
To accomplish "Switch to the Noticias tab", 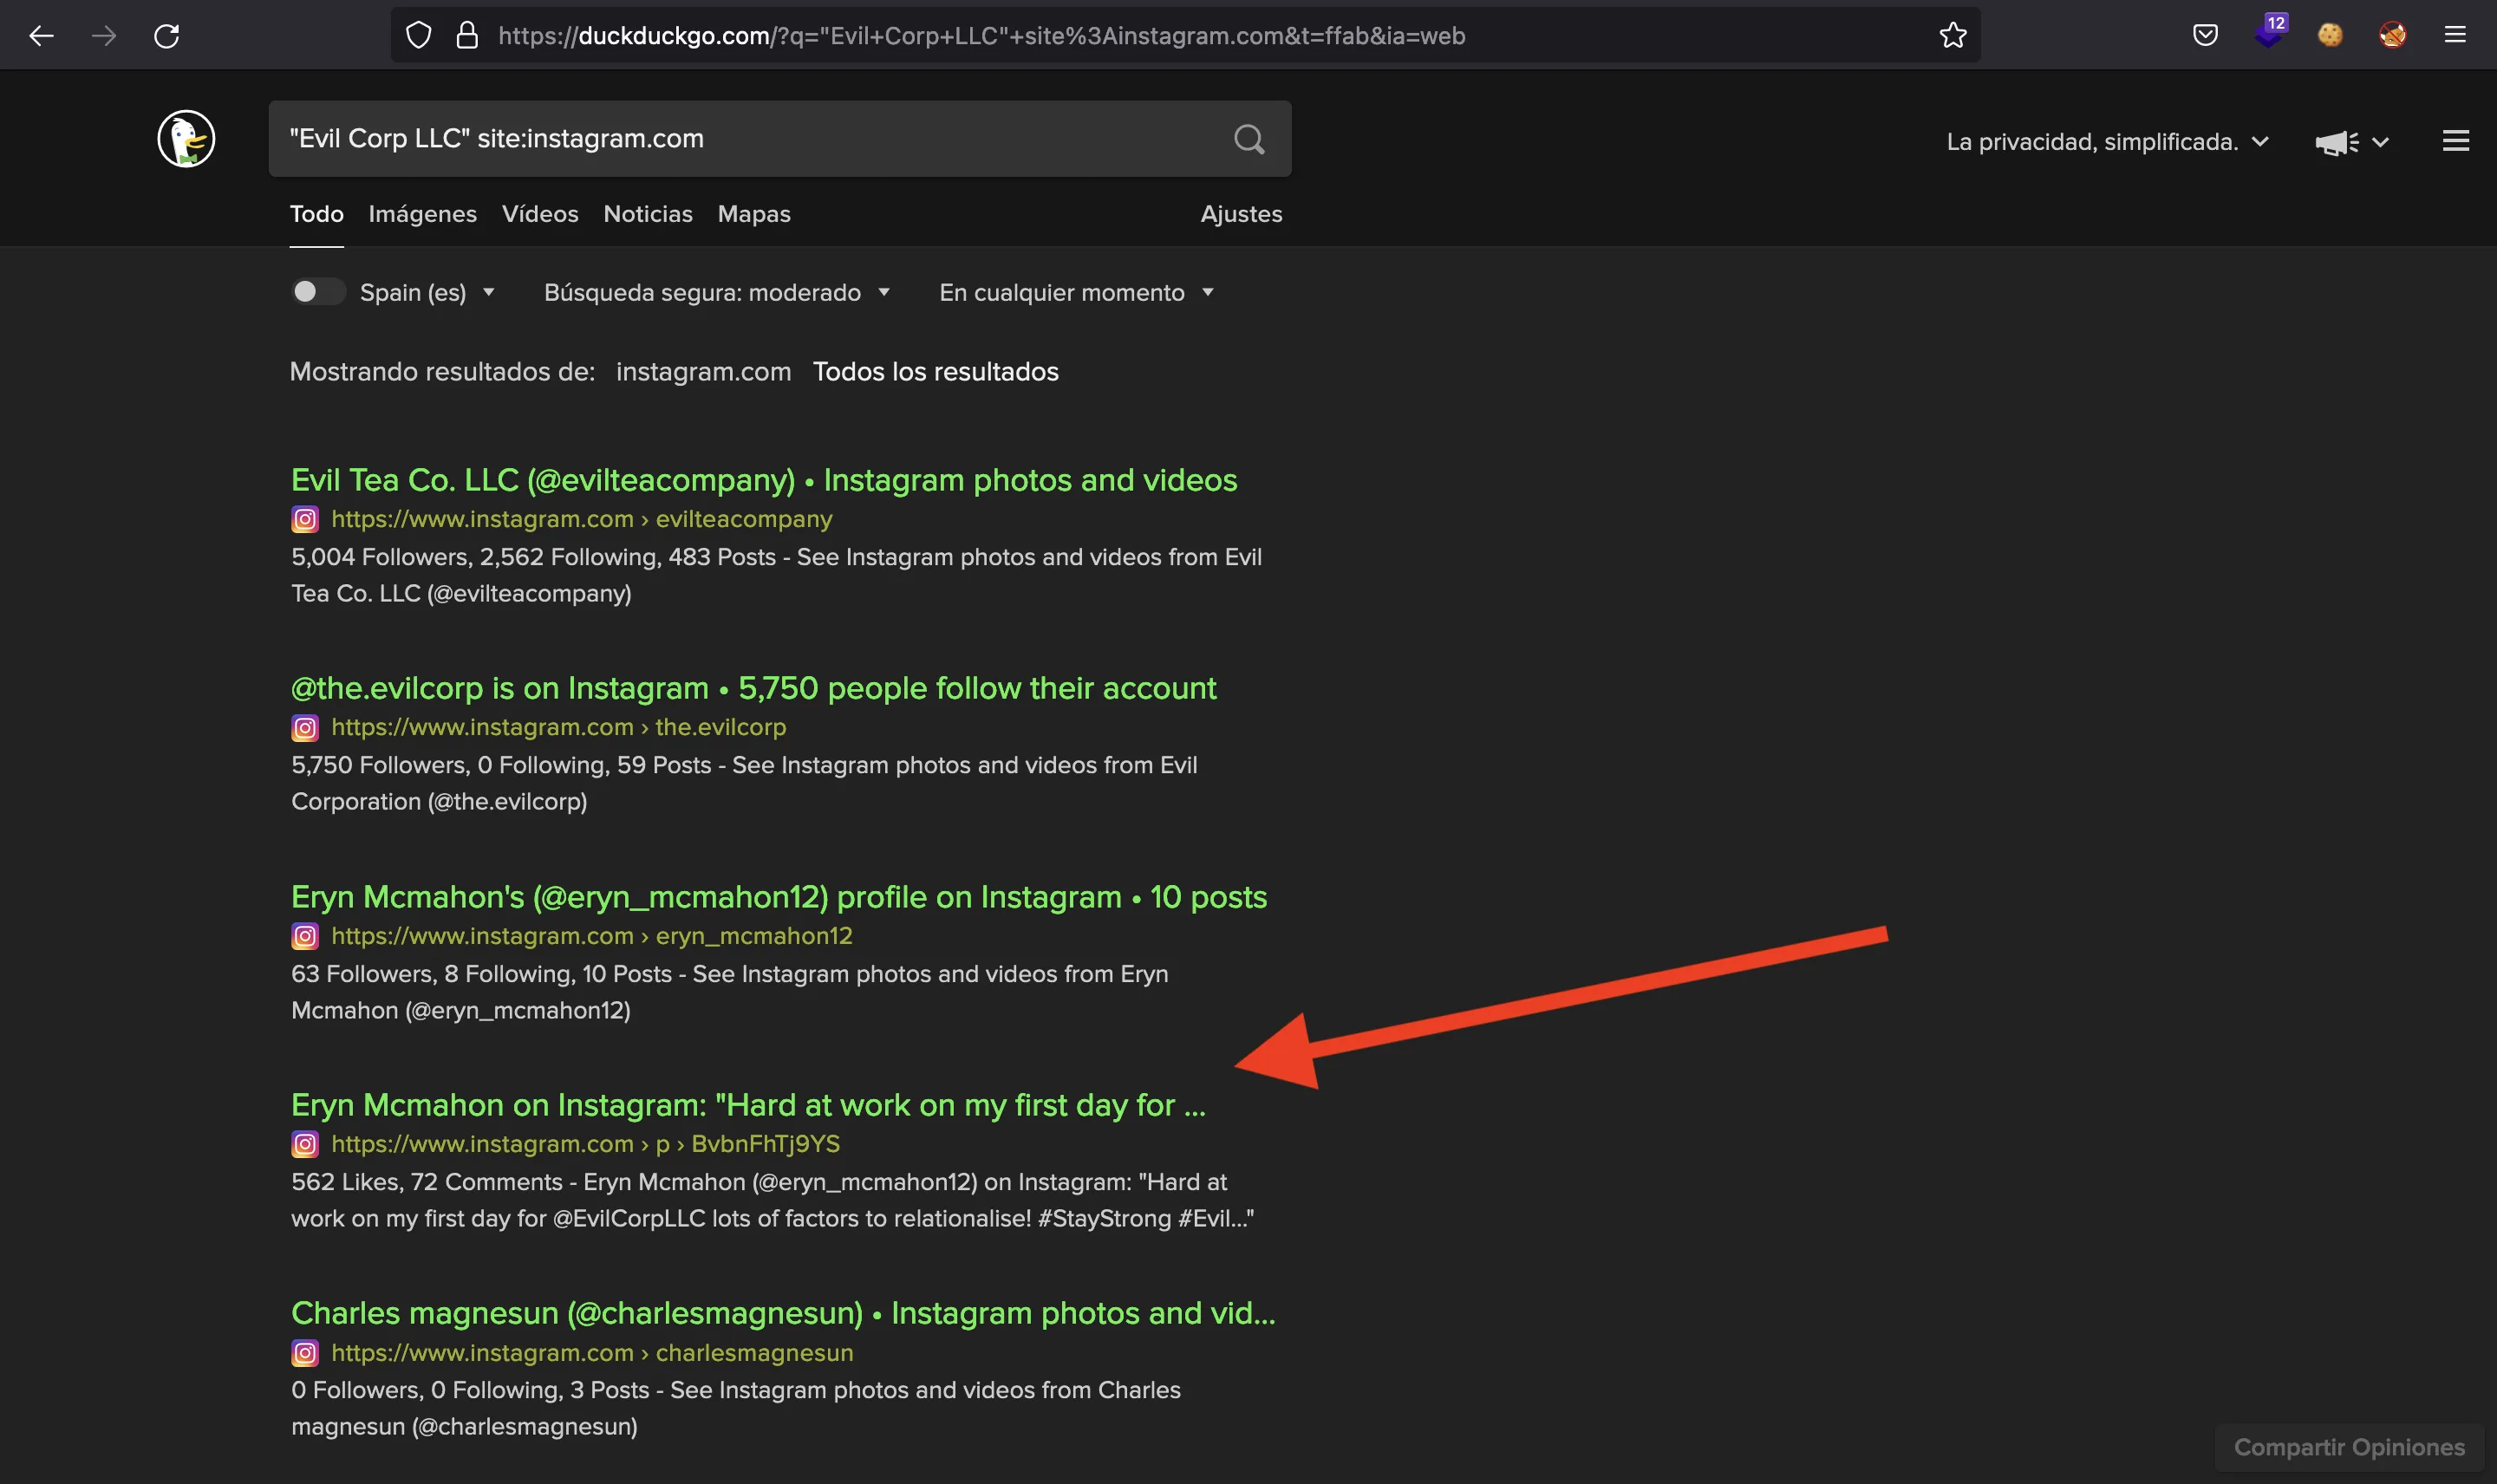I will (648, 214).
